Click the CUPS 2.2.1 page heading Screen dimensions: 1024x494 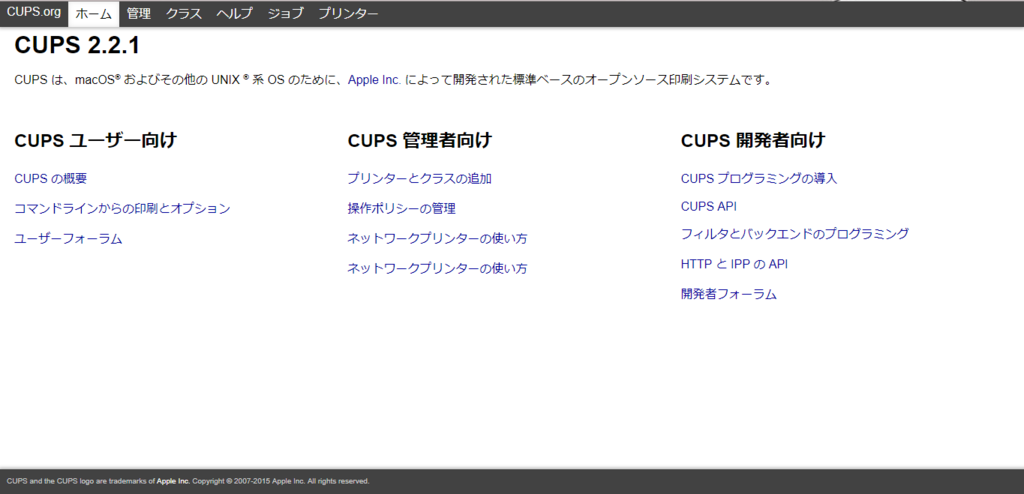pyautogui.click(x=76, y=46)
